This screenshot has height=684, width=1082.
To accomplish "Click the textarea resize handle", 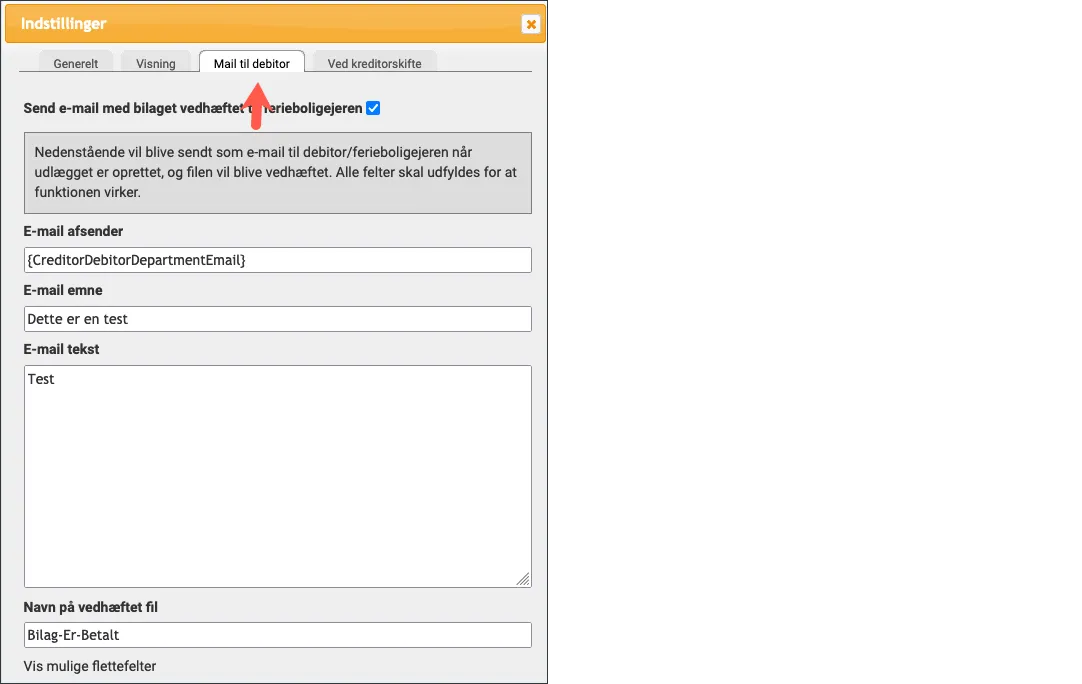I will point(523,579).
